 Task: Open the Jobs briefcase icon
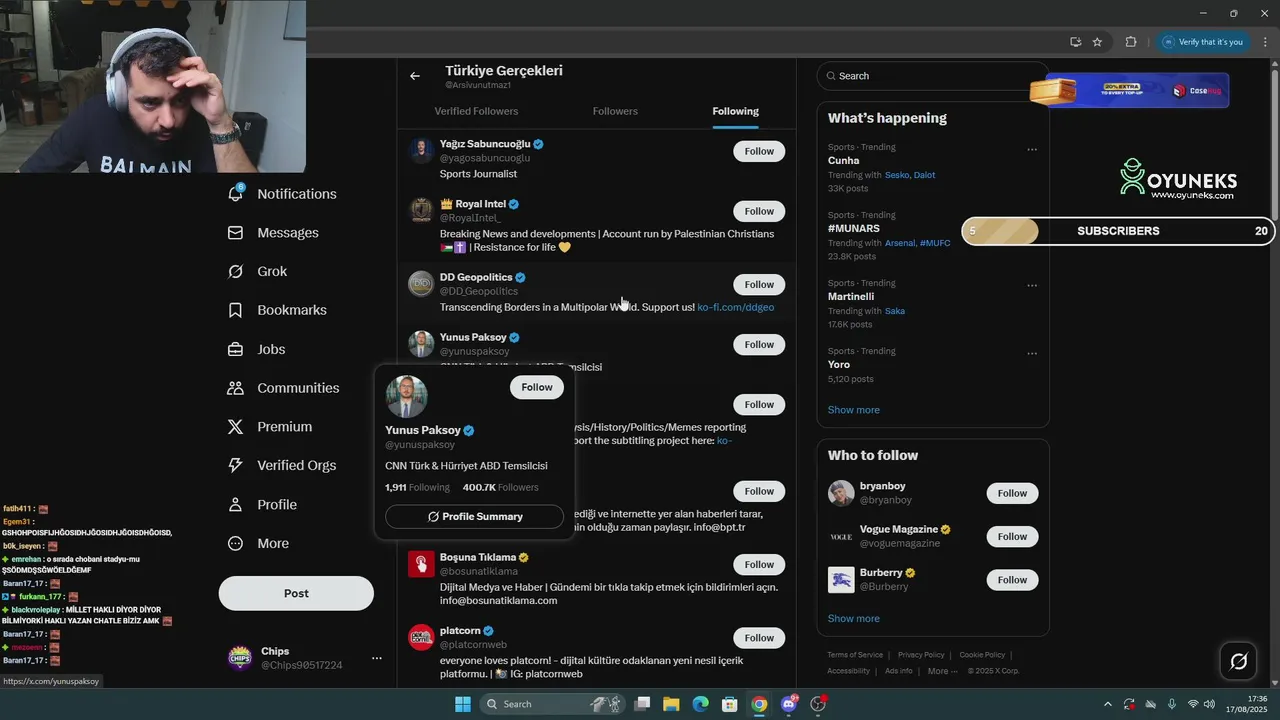(235, 349)
